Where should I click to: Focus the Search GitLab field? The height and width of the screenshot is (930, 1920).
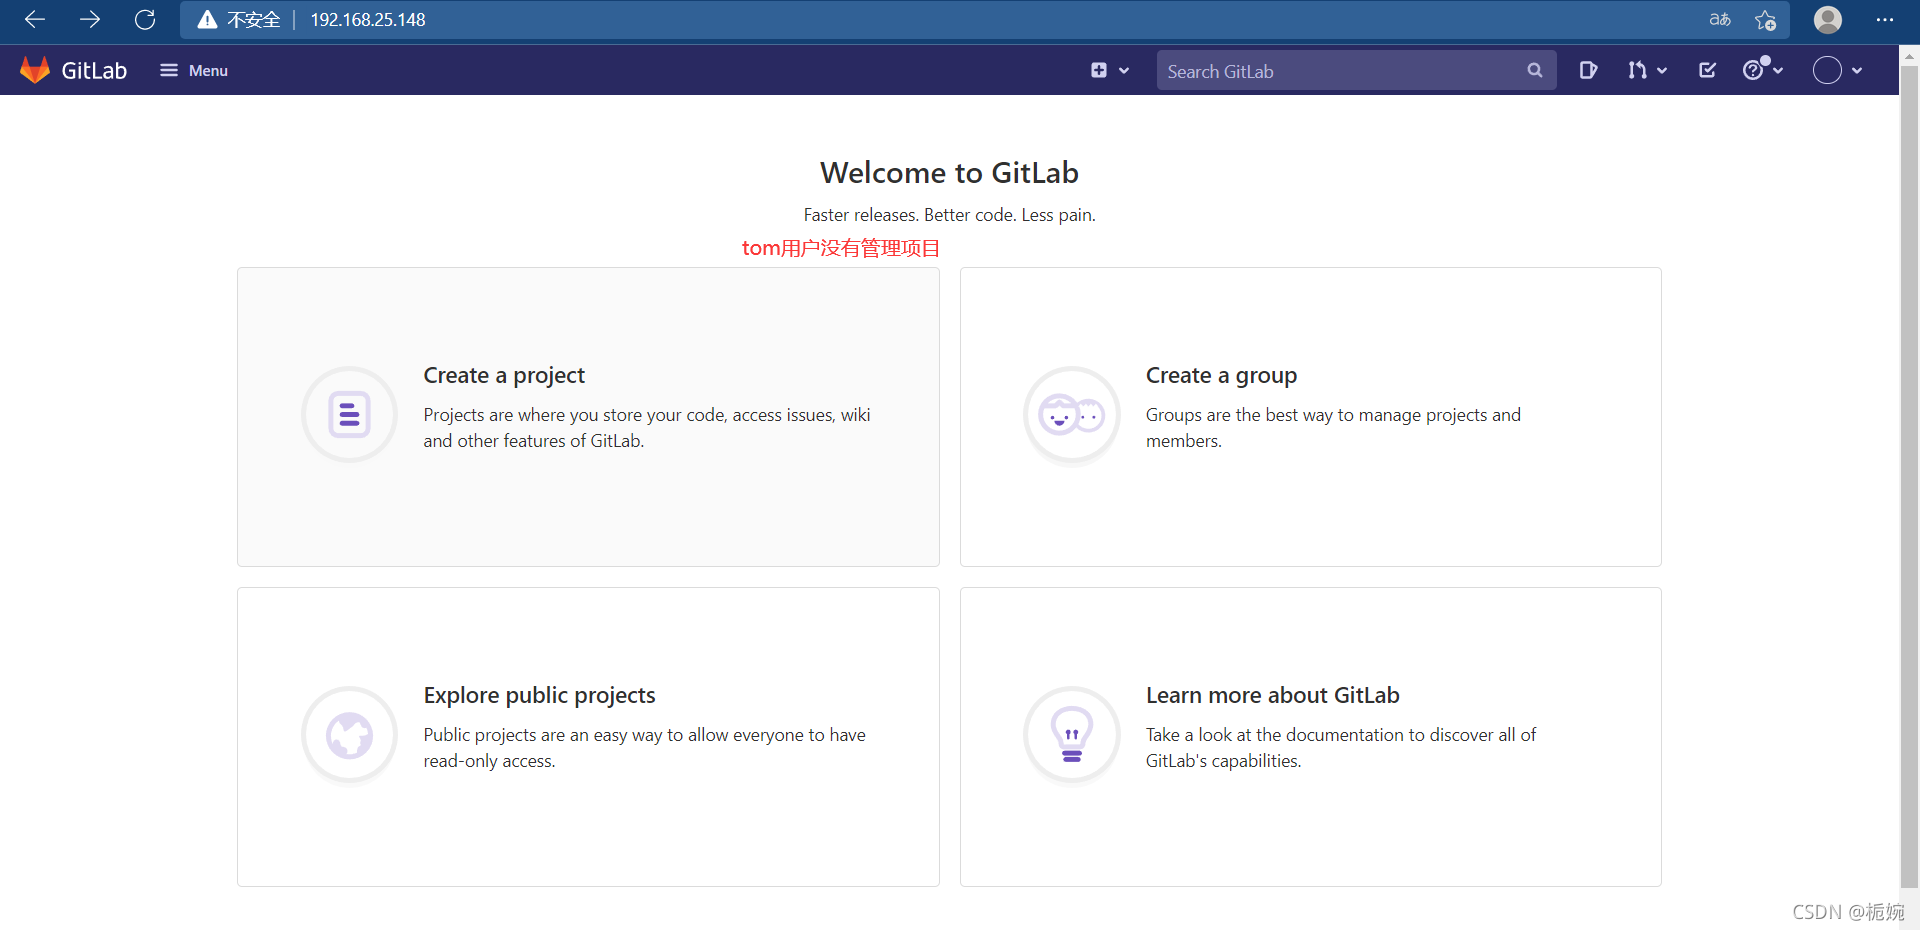[1356, 71]
